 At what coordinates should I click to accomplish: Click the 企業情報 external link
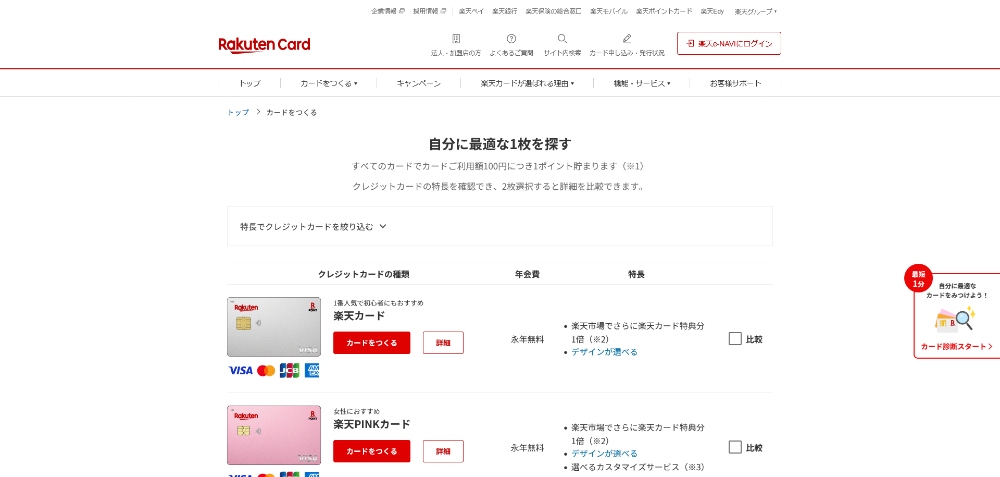click(388, 11)
